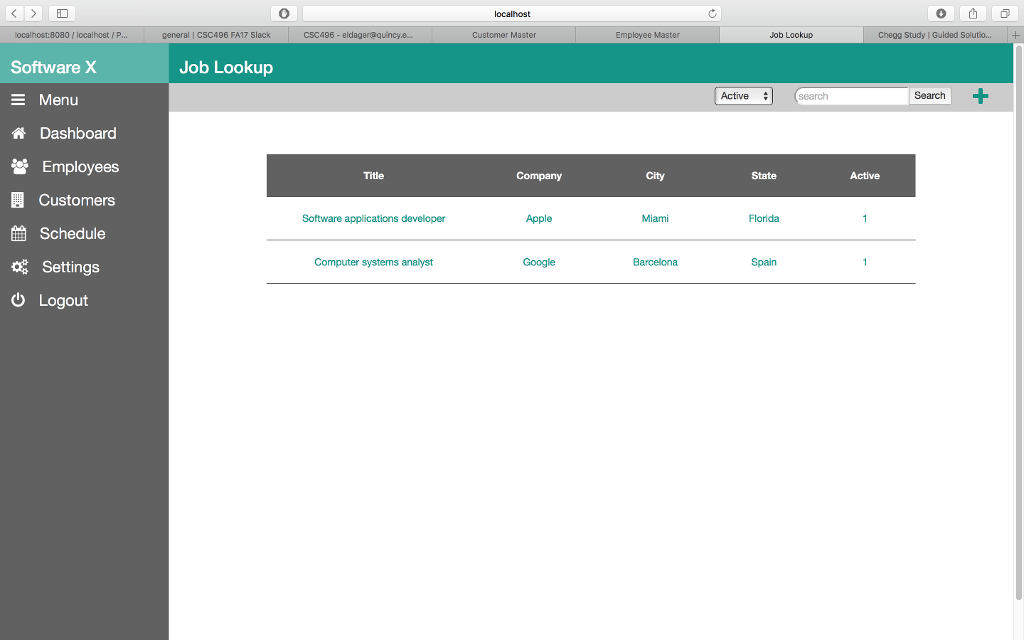Click the Logout power icon

coord(18,300)
